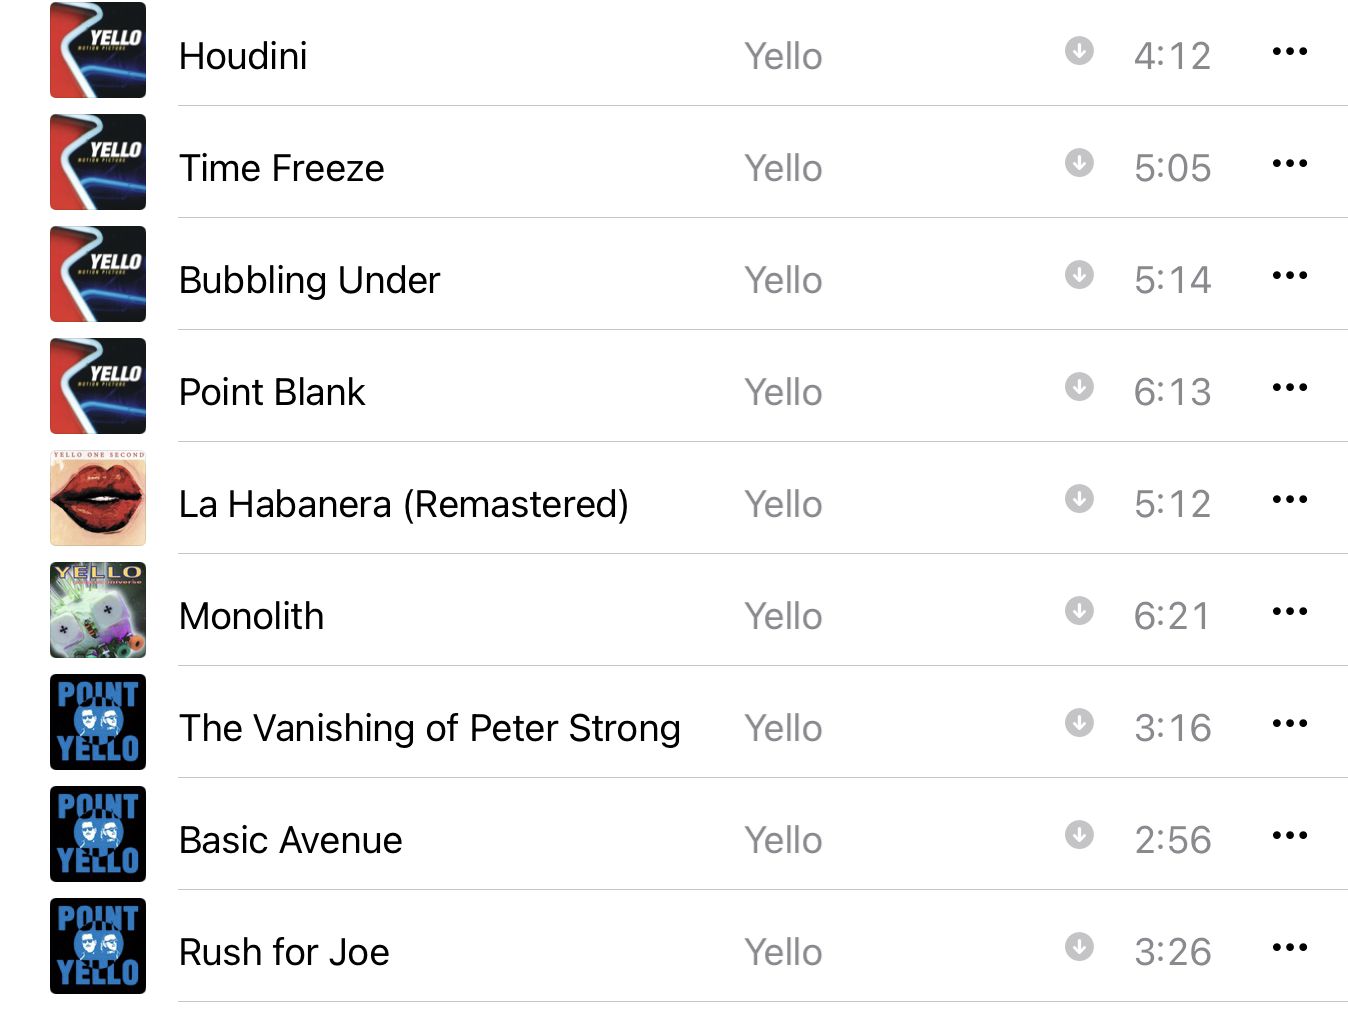Screen dimensions: 1348x1010
Task: Select the Basic Avenue track title
Action: [x=290, y=840]
